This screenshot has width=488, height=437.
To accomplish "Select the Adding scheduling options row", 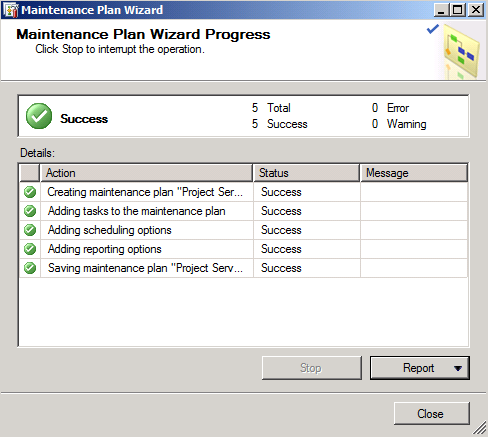I will coord(243,230).
